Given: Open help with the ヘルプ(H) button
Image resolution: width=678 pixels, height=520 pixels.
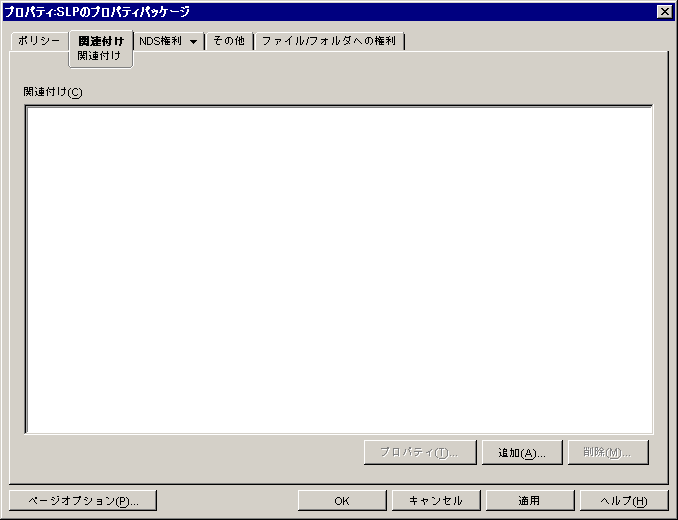Looking at the screenshot, I should (x=624, y=501).
